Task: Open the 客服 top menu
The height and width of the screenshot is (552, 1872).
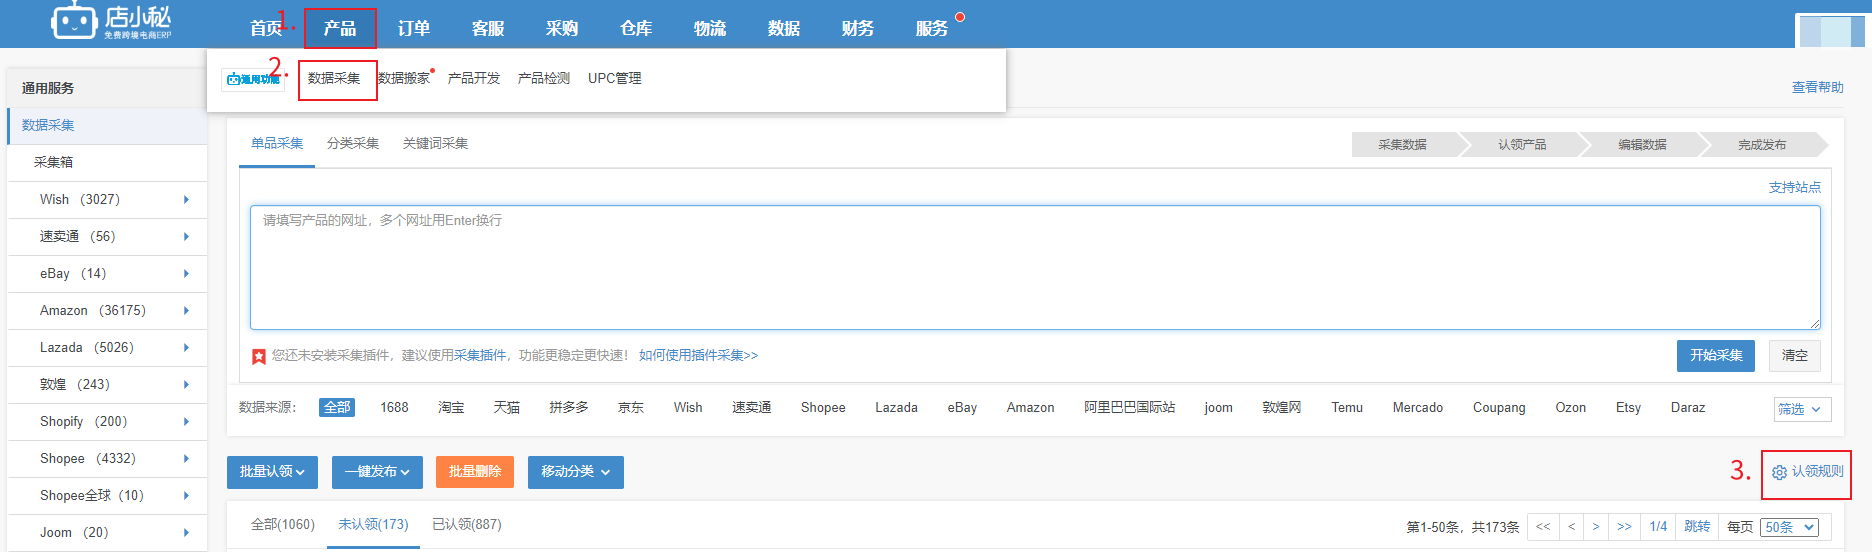Action: pyautogui.click(x=488, y=28)
